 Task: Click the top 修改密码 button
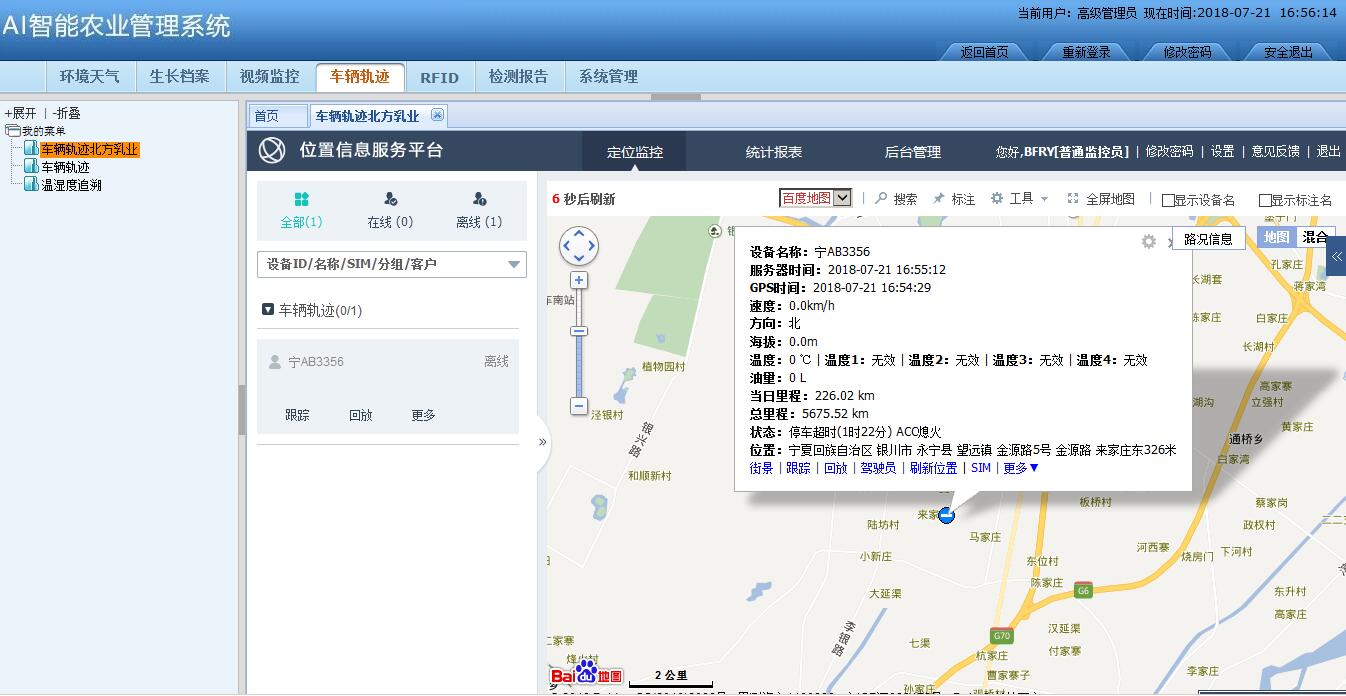click(x=1187, y=52)
